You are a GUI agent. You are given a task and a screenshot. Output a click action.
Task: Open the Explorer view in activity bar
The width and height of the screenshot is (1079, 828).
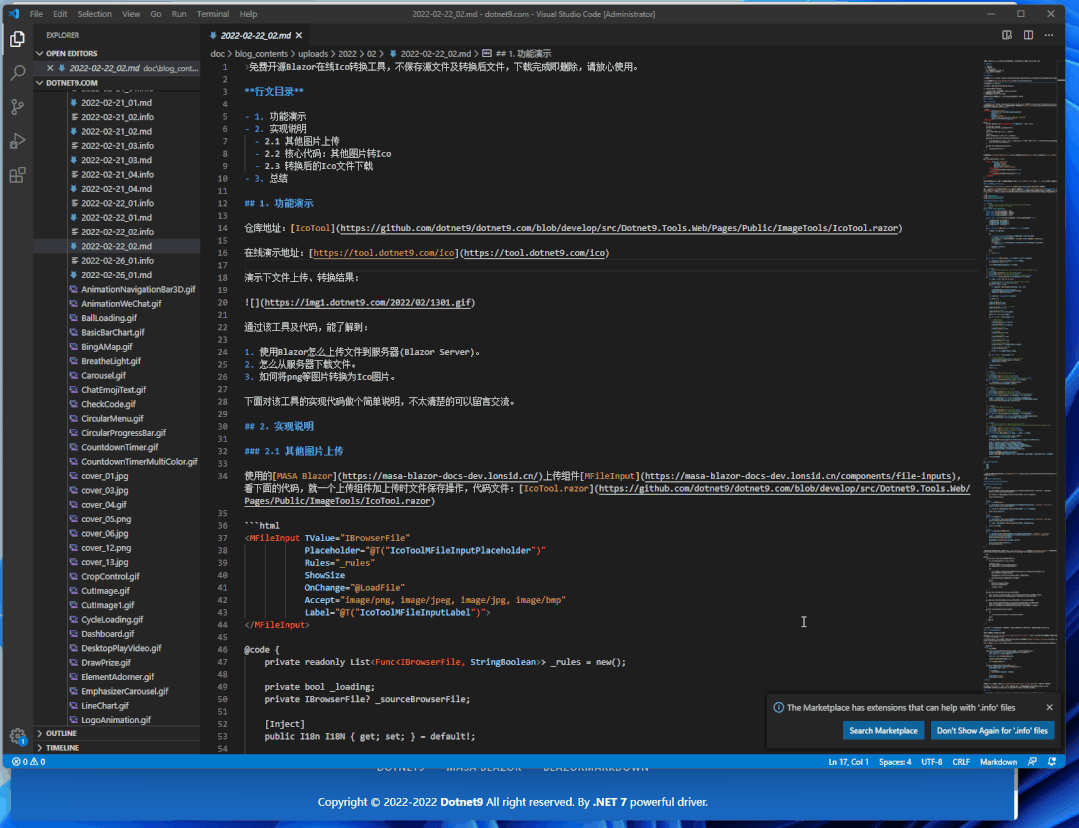[x=18, y=39]
